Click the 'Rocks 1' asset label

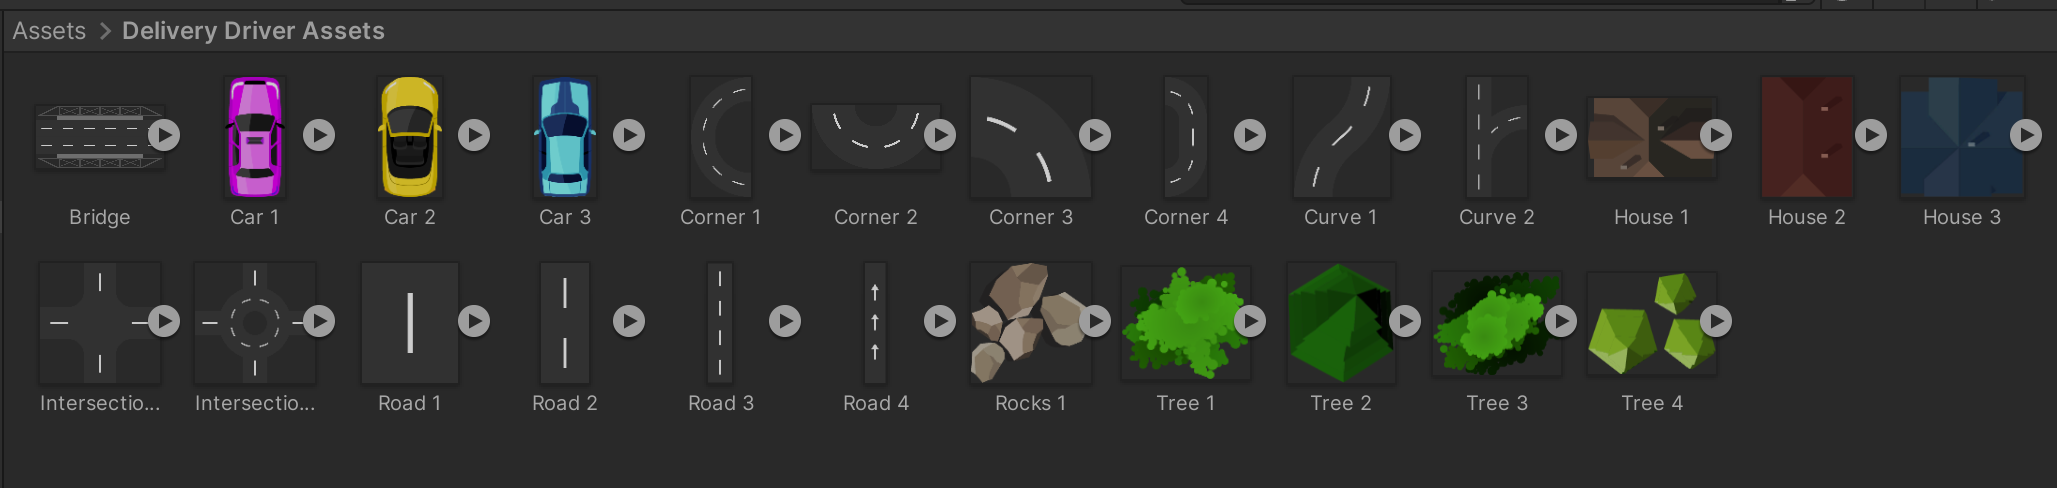pyautogui.click(x=1031, y=403)
